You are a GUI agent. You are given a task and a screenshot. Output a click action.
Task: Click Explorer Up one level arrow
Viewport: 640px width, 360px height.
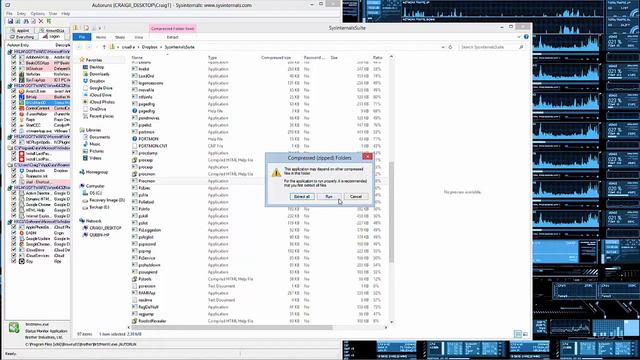[104, 47]
